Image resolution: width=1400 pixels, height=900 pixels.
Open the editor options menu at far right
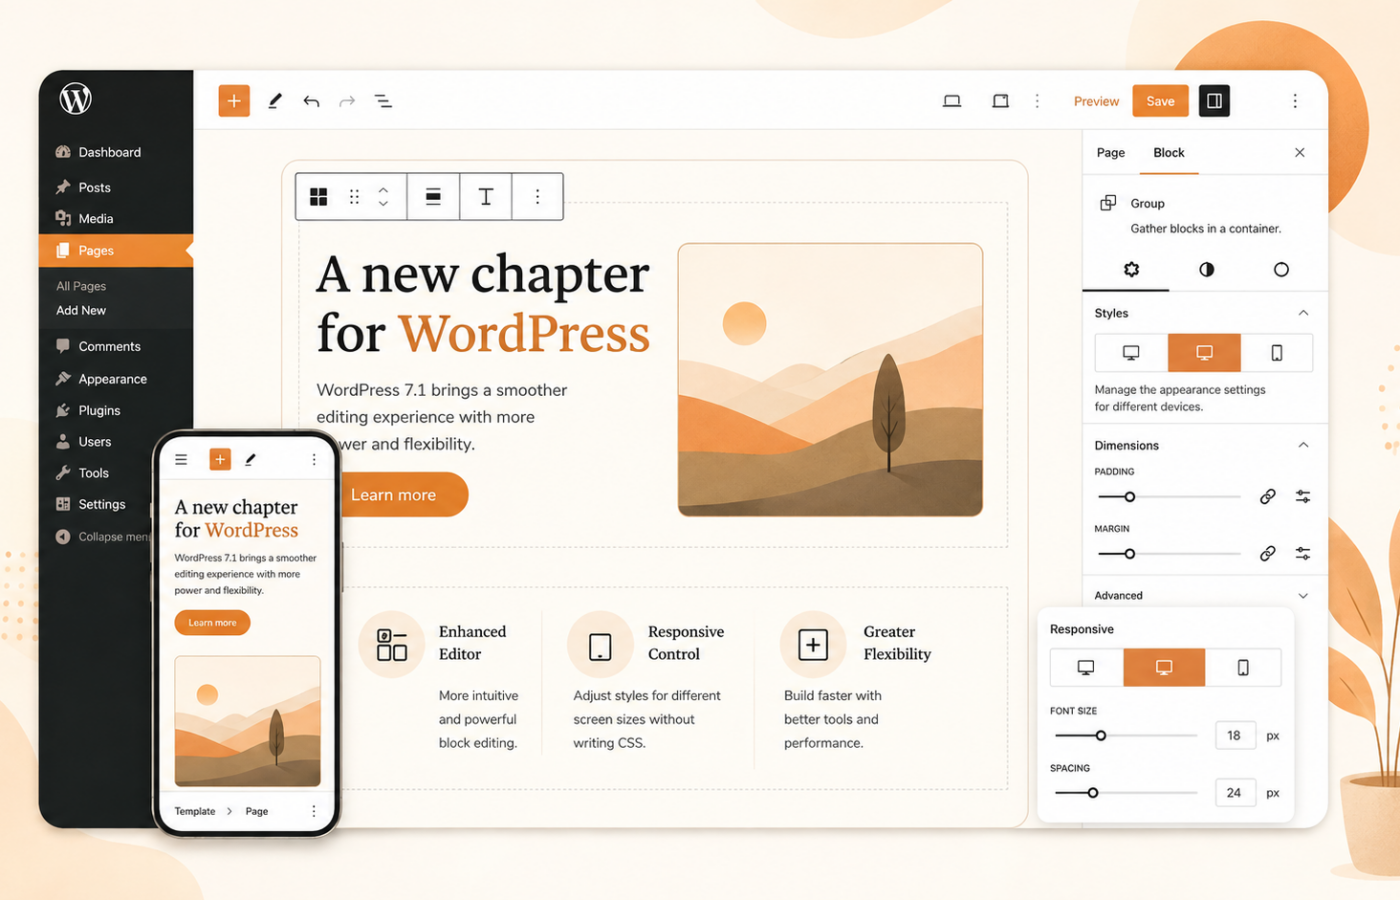pos(1295,101)
